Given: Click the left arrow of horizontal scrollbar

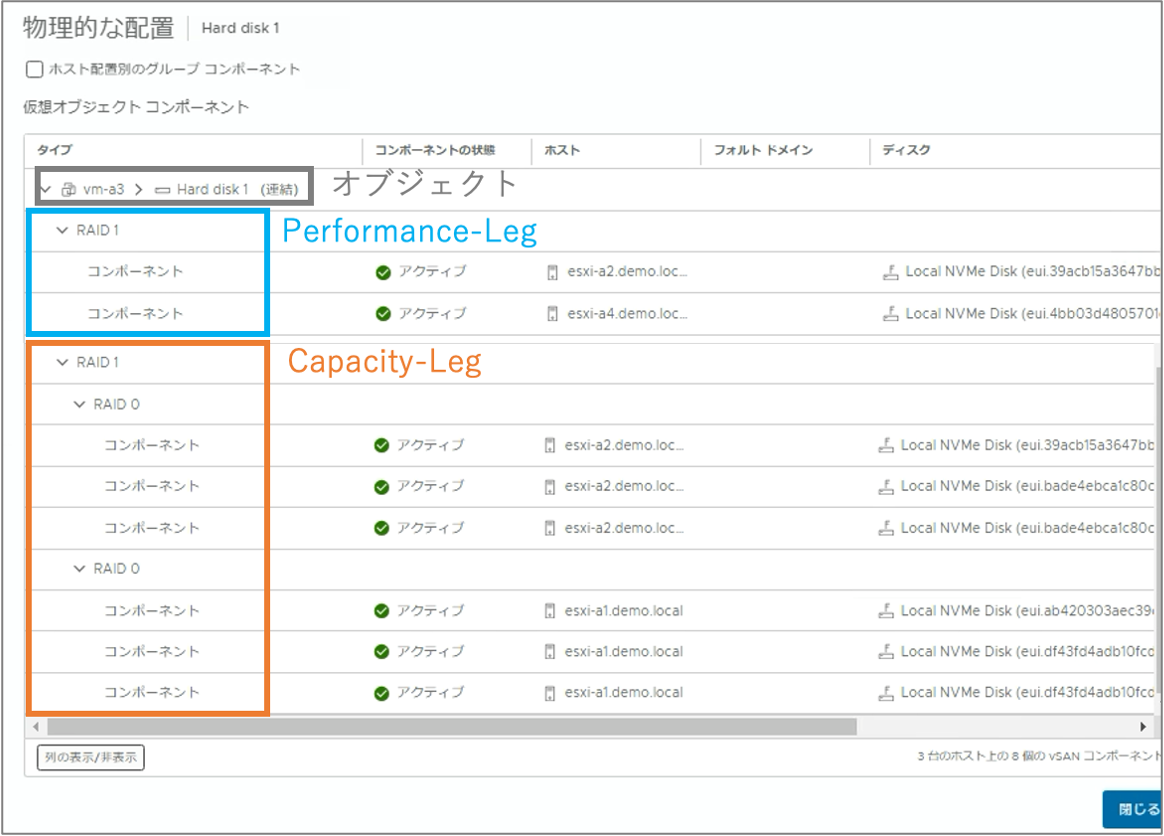Looking at the screenshot, I should [36, 726].
